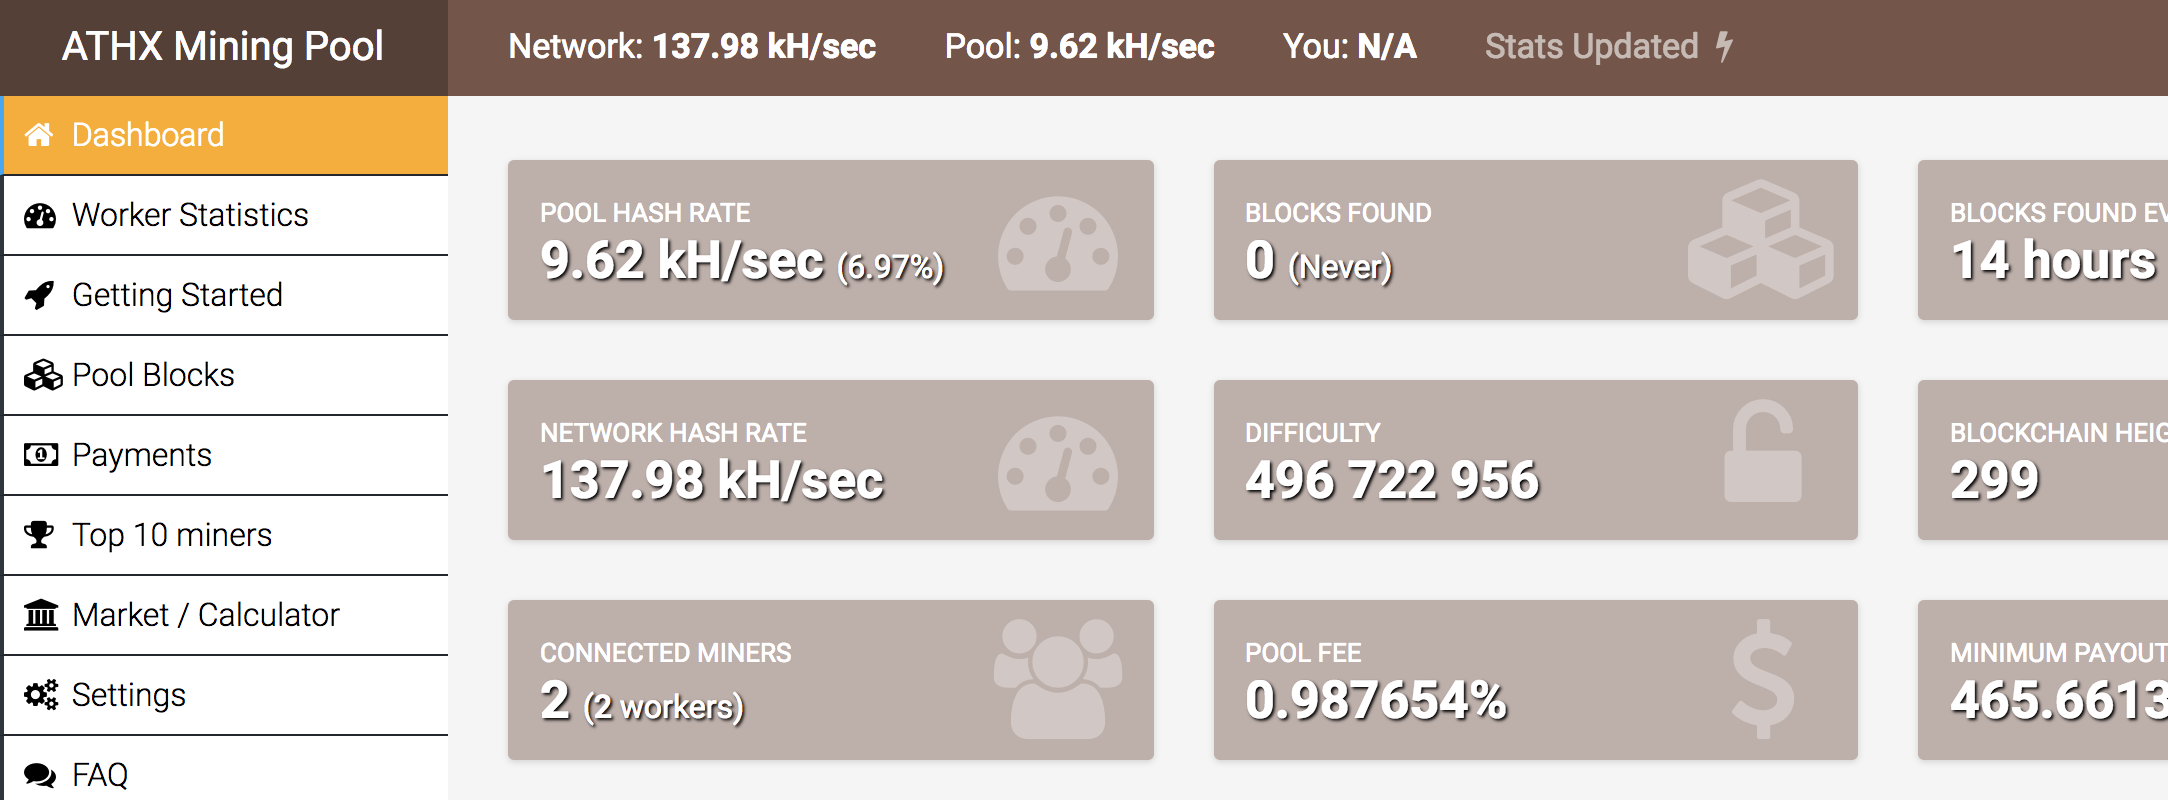The width and height of the screenshot is (2168, 800).
Task: Click the ATHX Mining Pool title
Action: pos(222,46)
